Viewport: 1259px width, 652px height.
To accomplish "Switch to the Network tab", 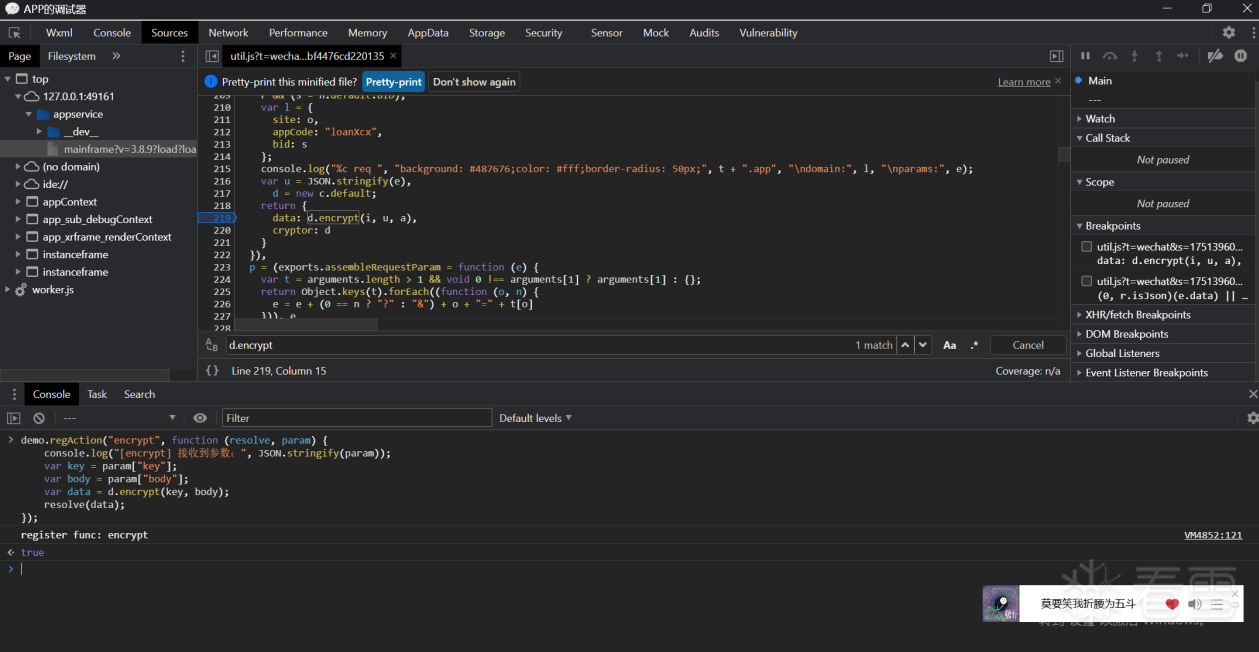I will (228, 33).
